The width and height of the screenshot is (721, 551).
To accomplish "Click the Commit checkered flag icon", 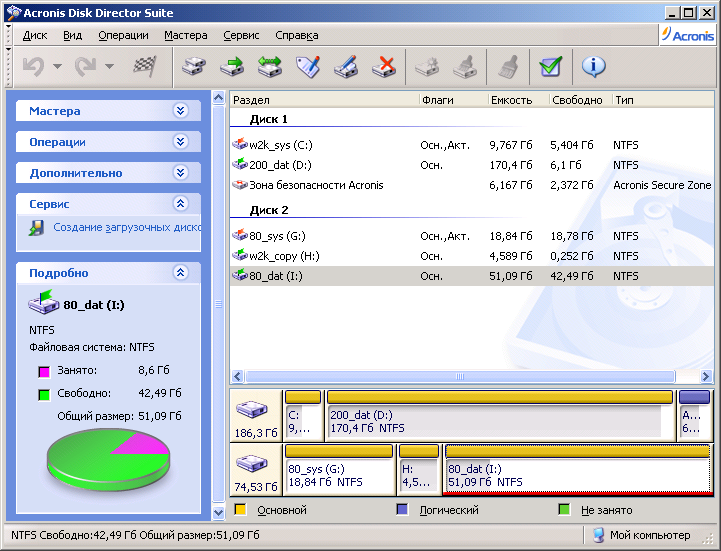I will pos(145,67).
